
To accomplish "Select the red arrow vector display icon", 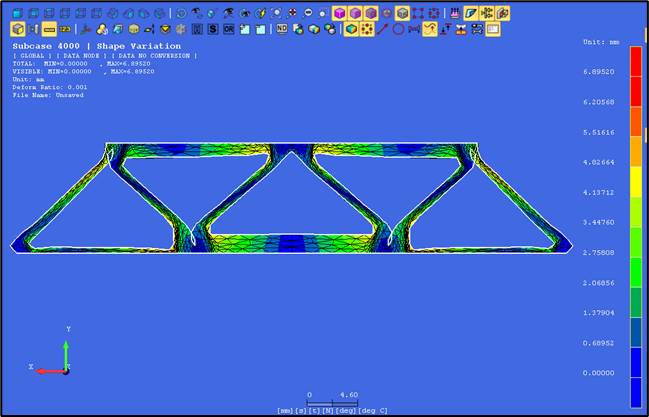I will click(x=382, y=29).
